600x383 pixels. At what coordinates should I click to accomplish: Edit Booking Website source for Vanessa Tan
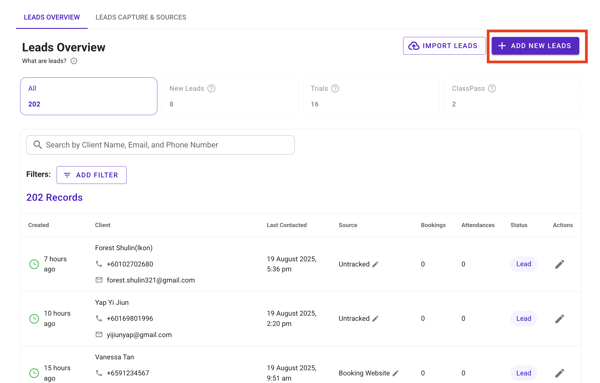[396, 373]
